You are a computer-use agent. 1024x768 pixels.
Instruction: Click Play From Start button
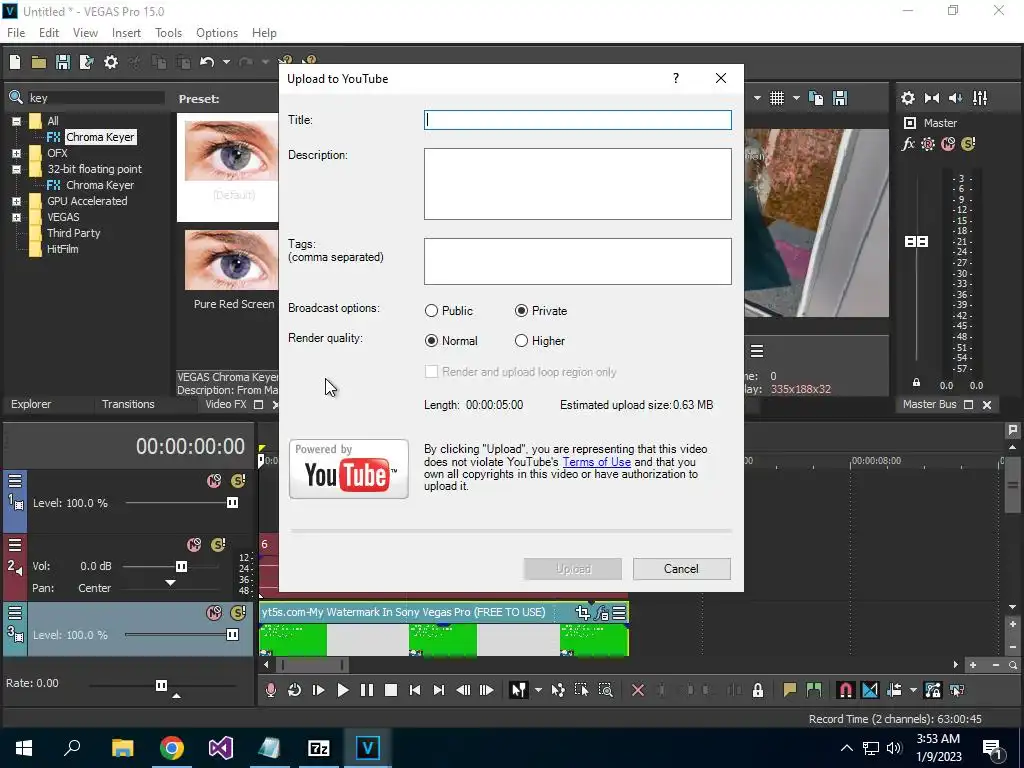point(318,690)
